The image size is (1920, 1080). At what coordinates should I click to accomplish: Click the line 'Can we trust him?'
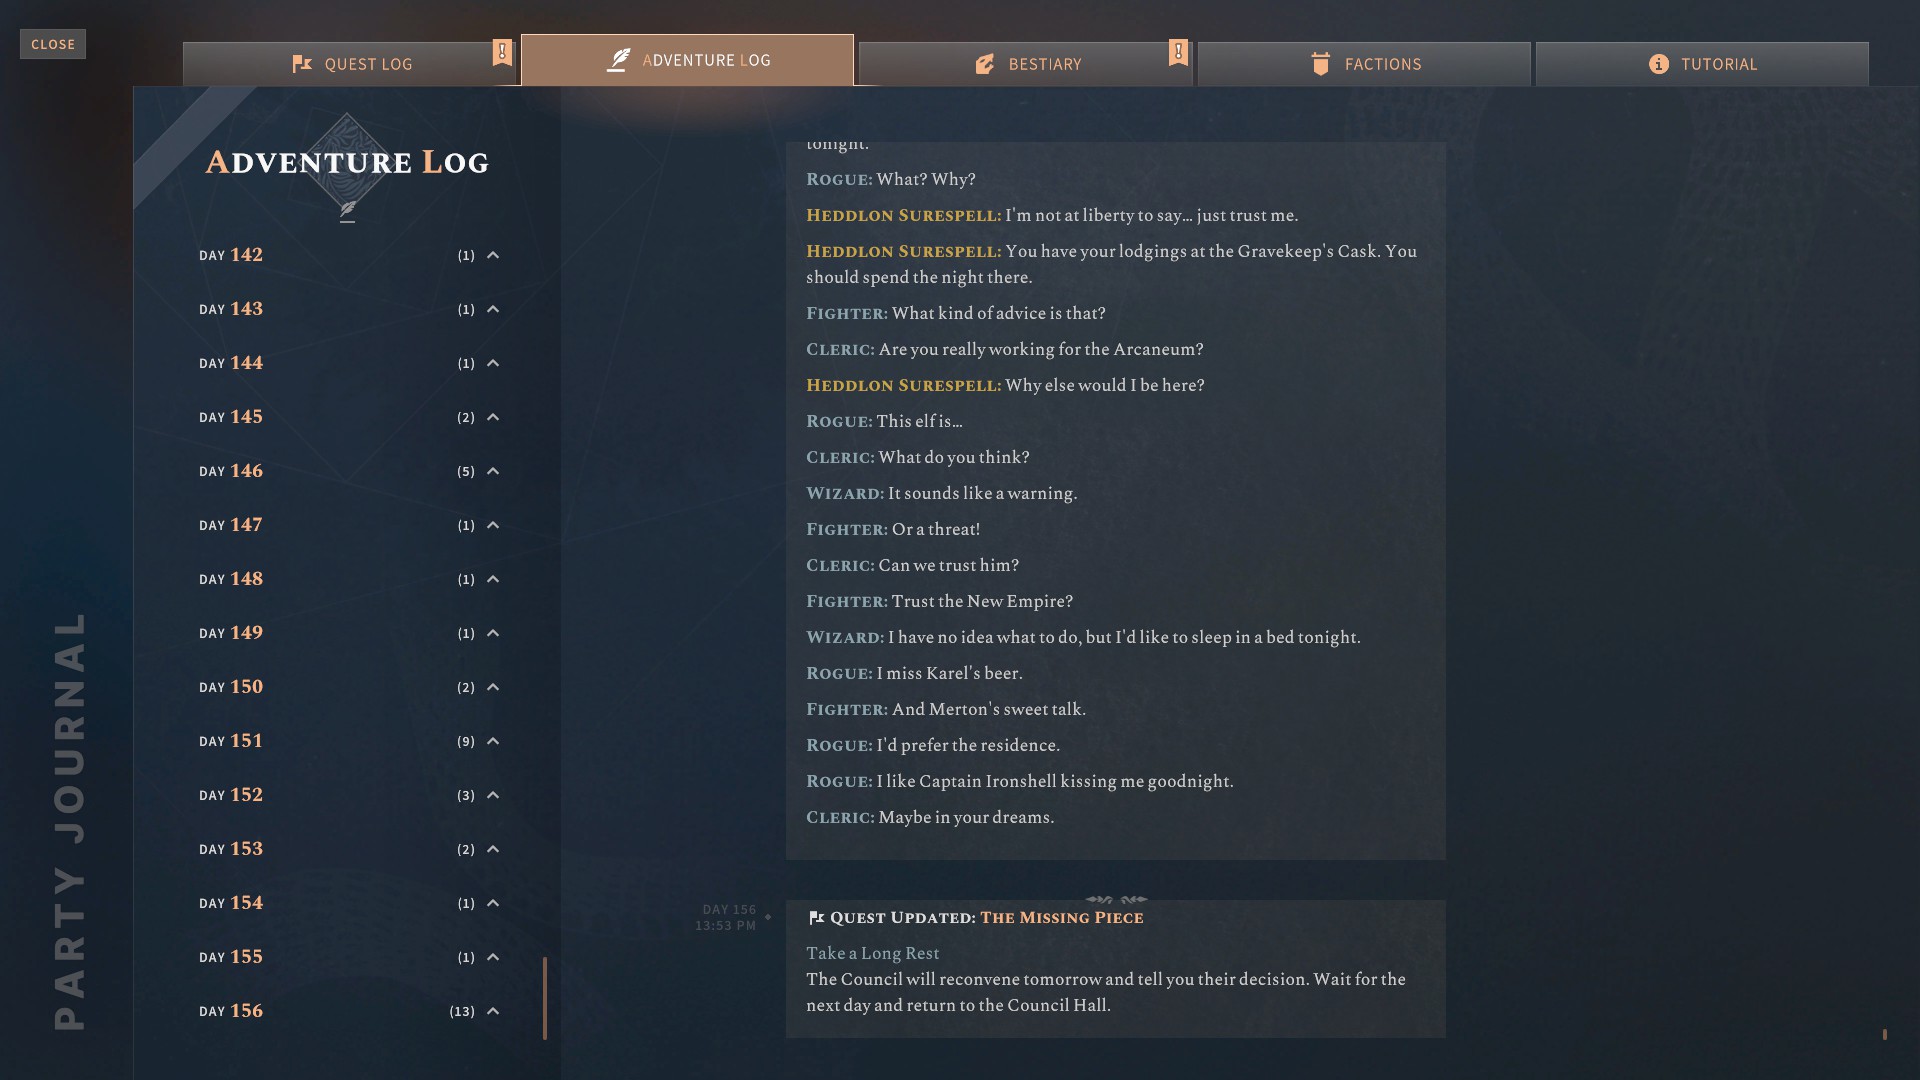(948, 565)
